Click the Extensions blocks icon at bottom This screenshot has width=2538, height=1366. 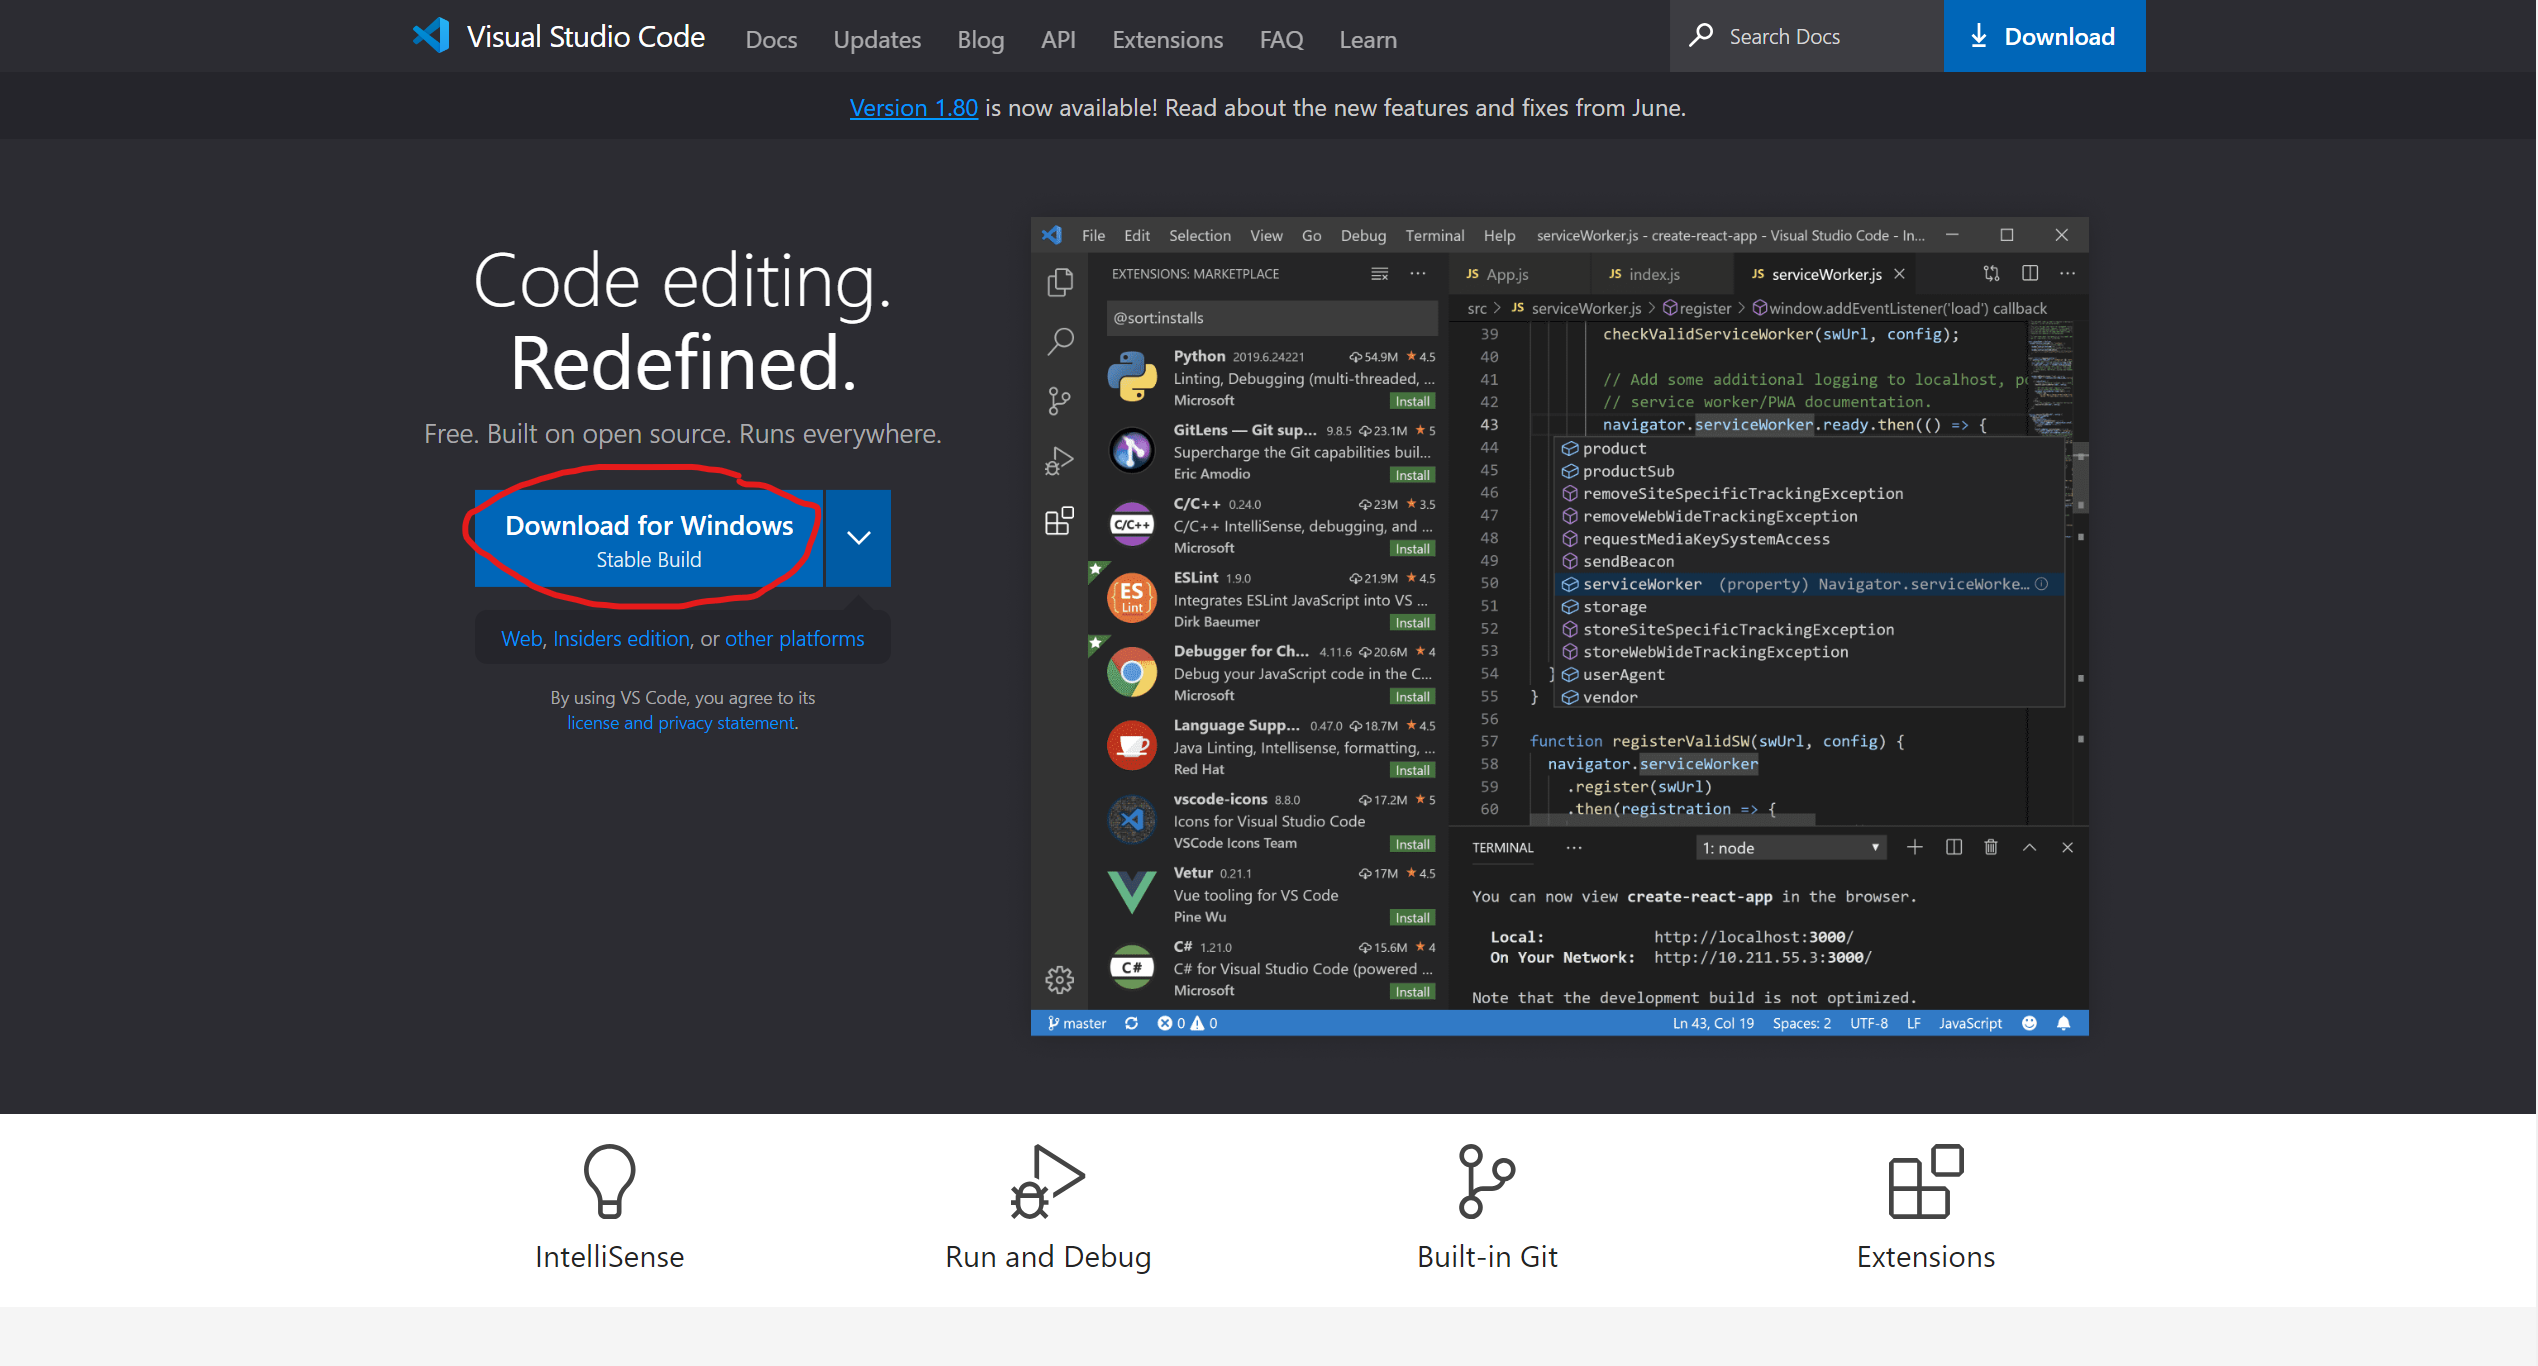[x=1925, y=1180]
